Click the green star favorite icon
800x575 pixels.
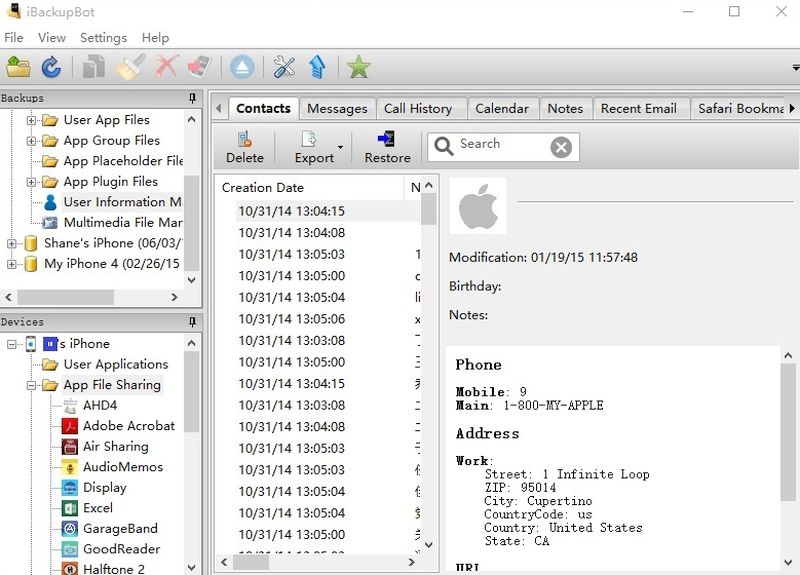pos(358,67)
